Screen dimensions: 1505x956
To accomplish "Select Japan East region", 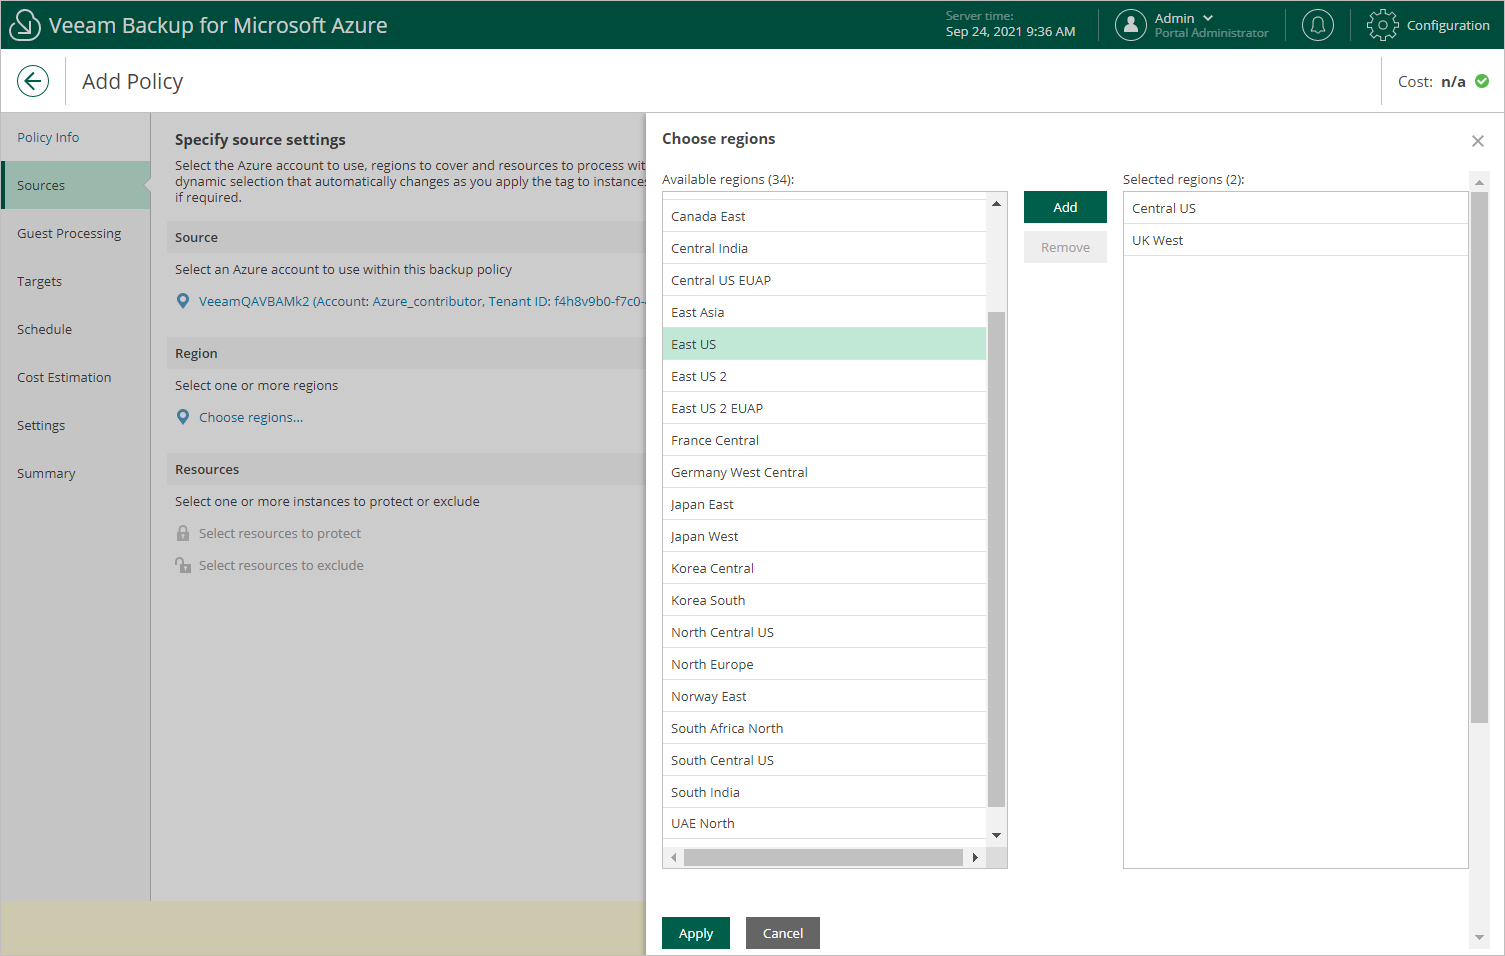I will point(825,504).
